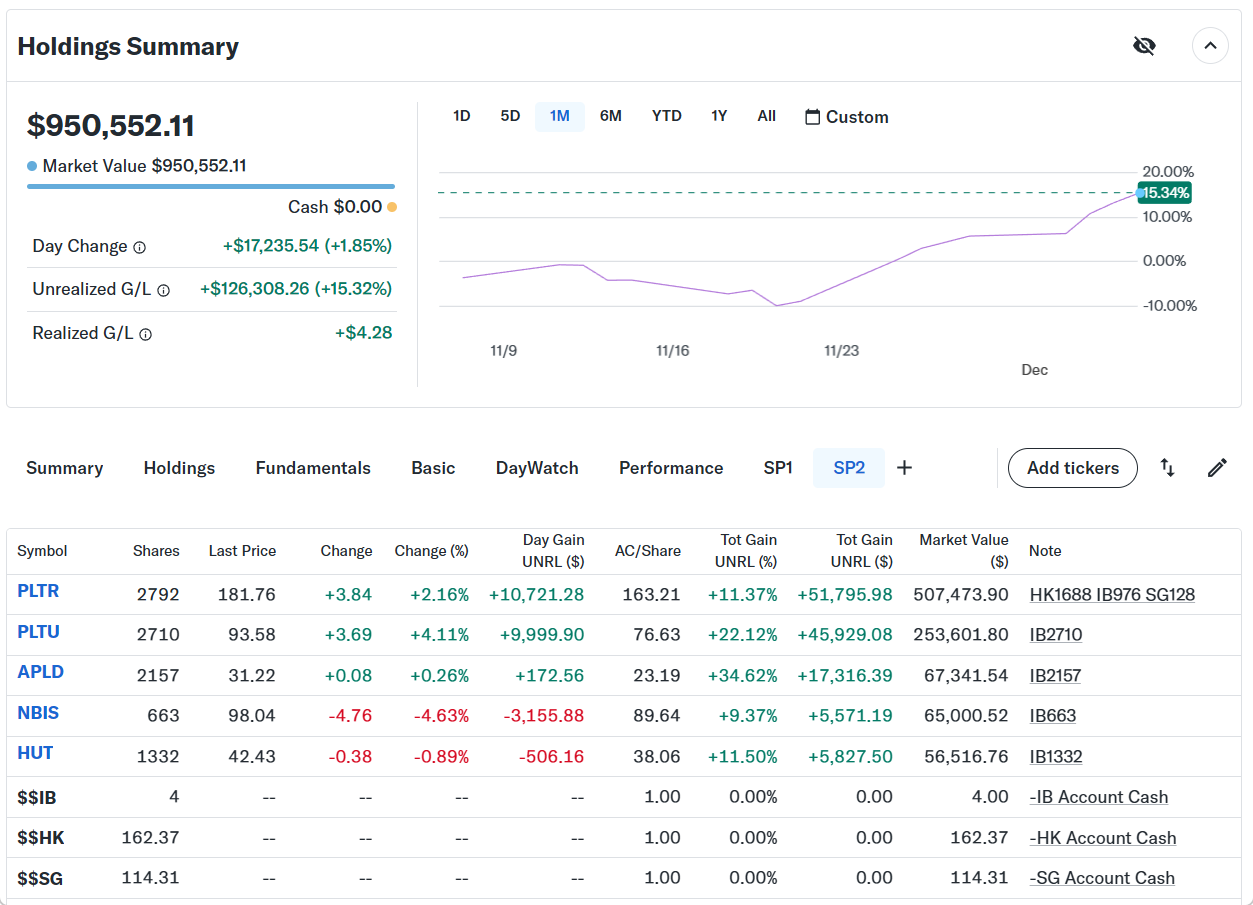Select the 6M chart range
The width and height of the screenshot is (1253, 905).
click(610, 116)
